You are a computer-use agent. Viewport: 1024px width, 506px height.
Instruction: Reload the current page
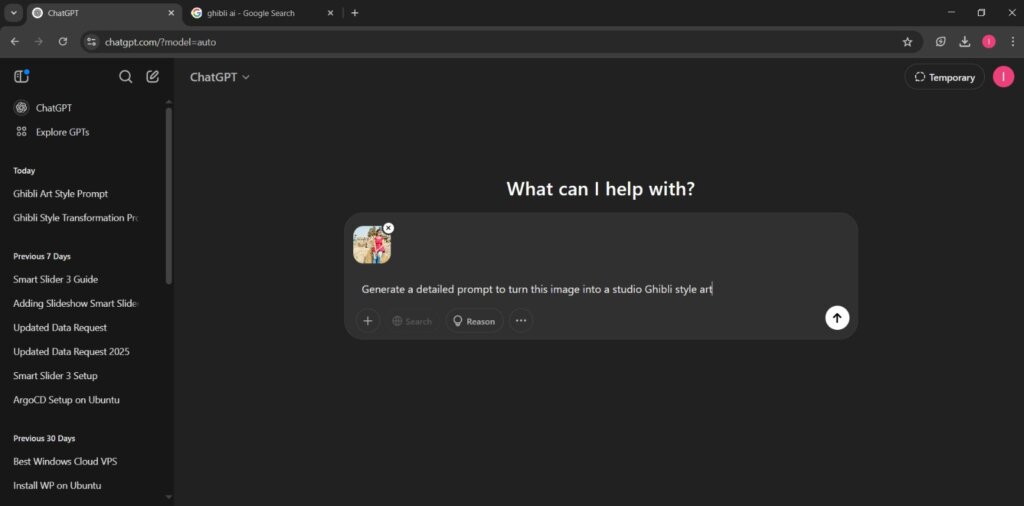pos(63,42)
